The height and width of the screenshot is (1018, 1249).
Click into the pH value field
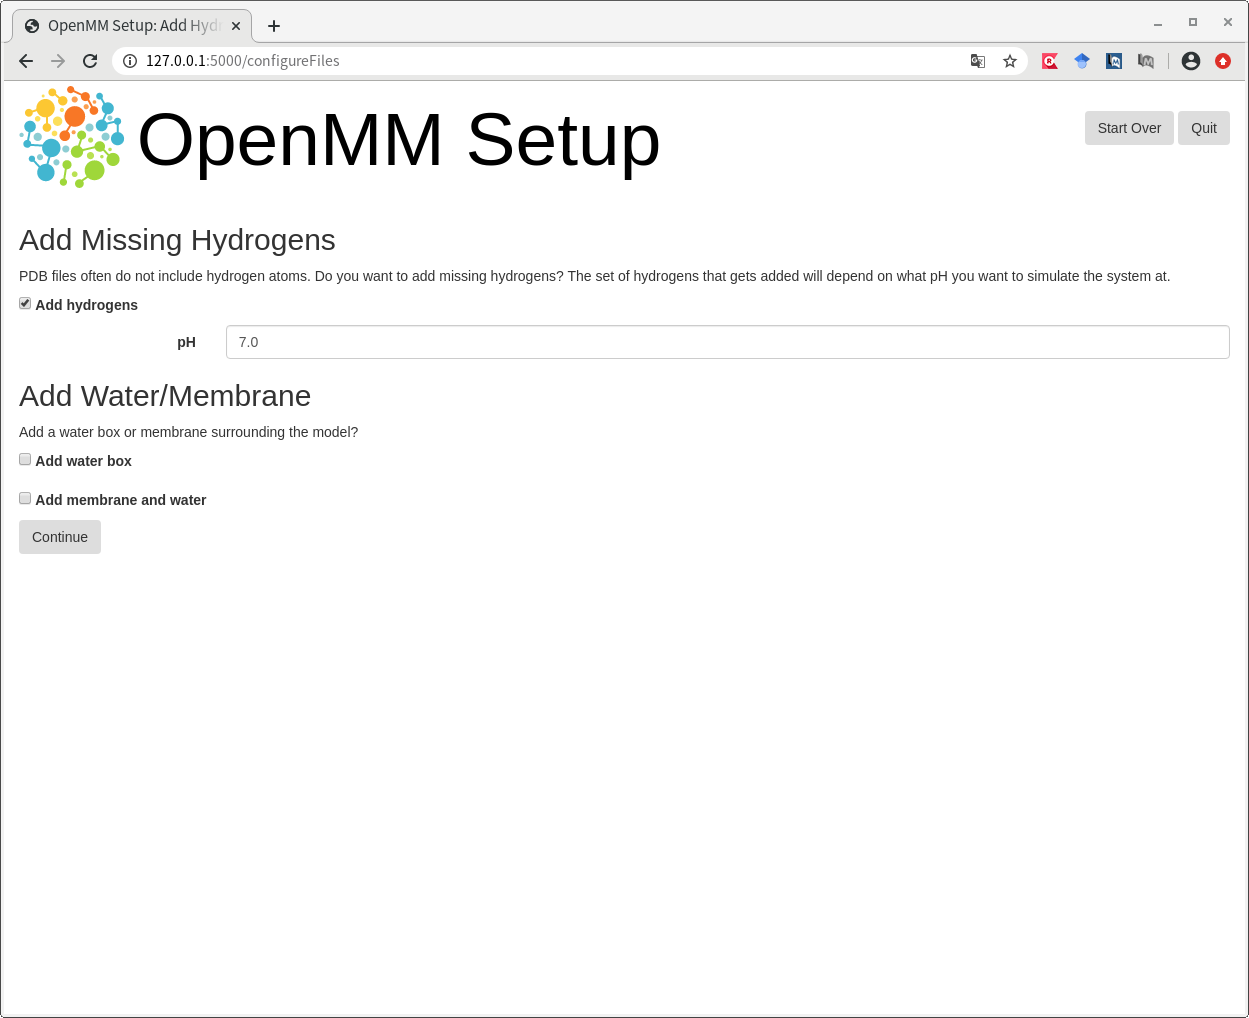coord(727,342)
